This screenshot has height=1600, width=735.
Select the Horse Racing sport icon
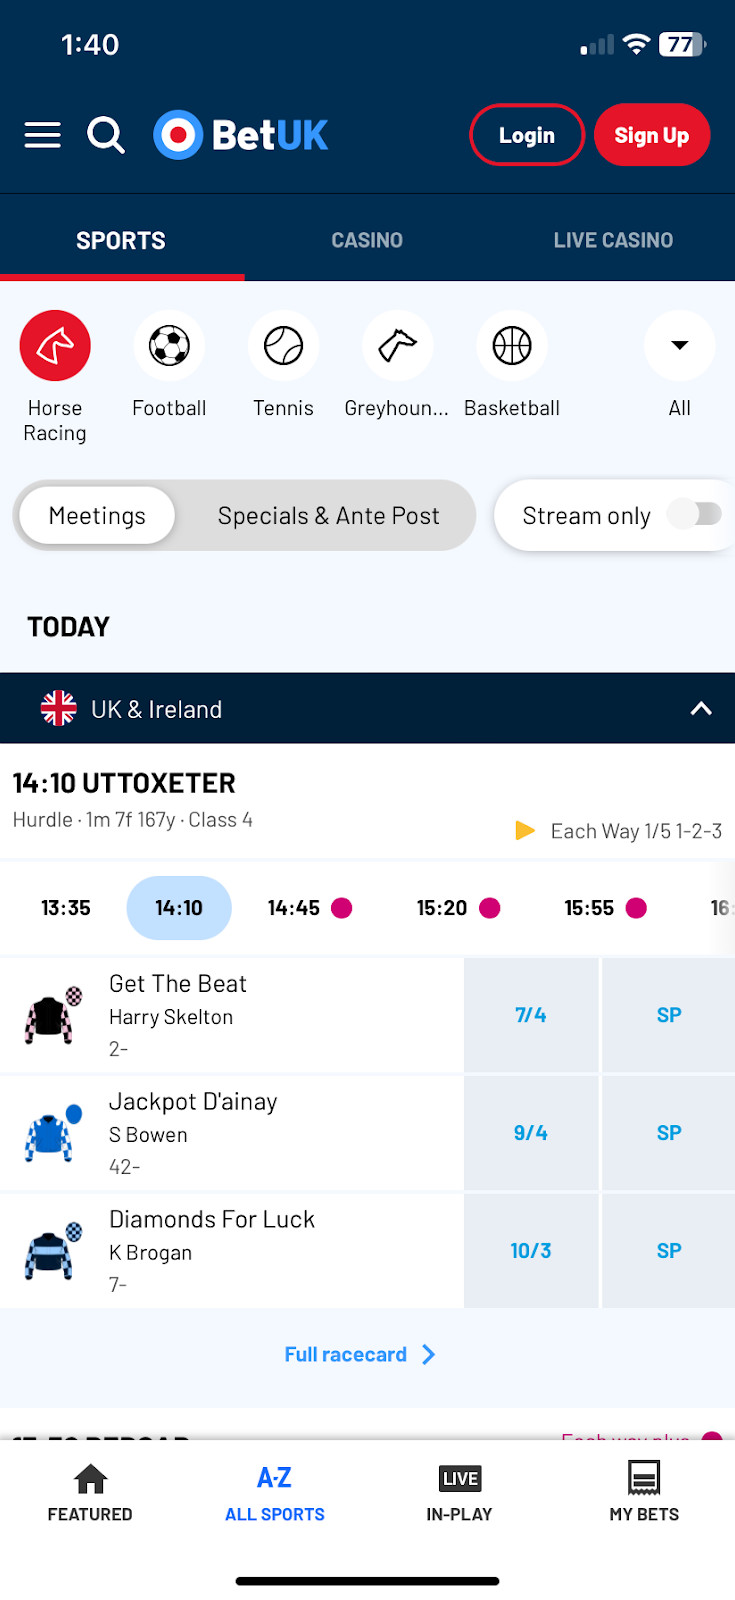click(55, 346)
